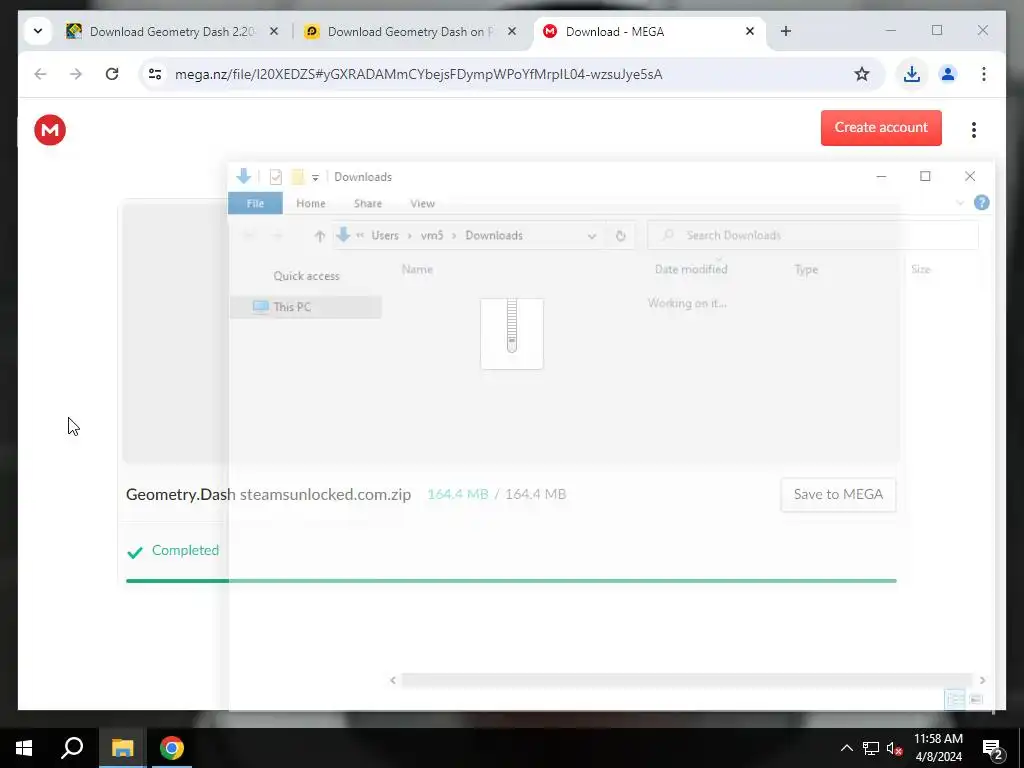
Task: Select This PC in navigation pane
Action: coord(306,307)
